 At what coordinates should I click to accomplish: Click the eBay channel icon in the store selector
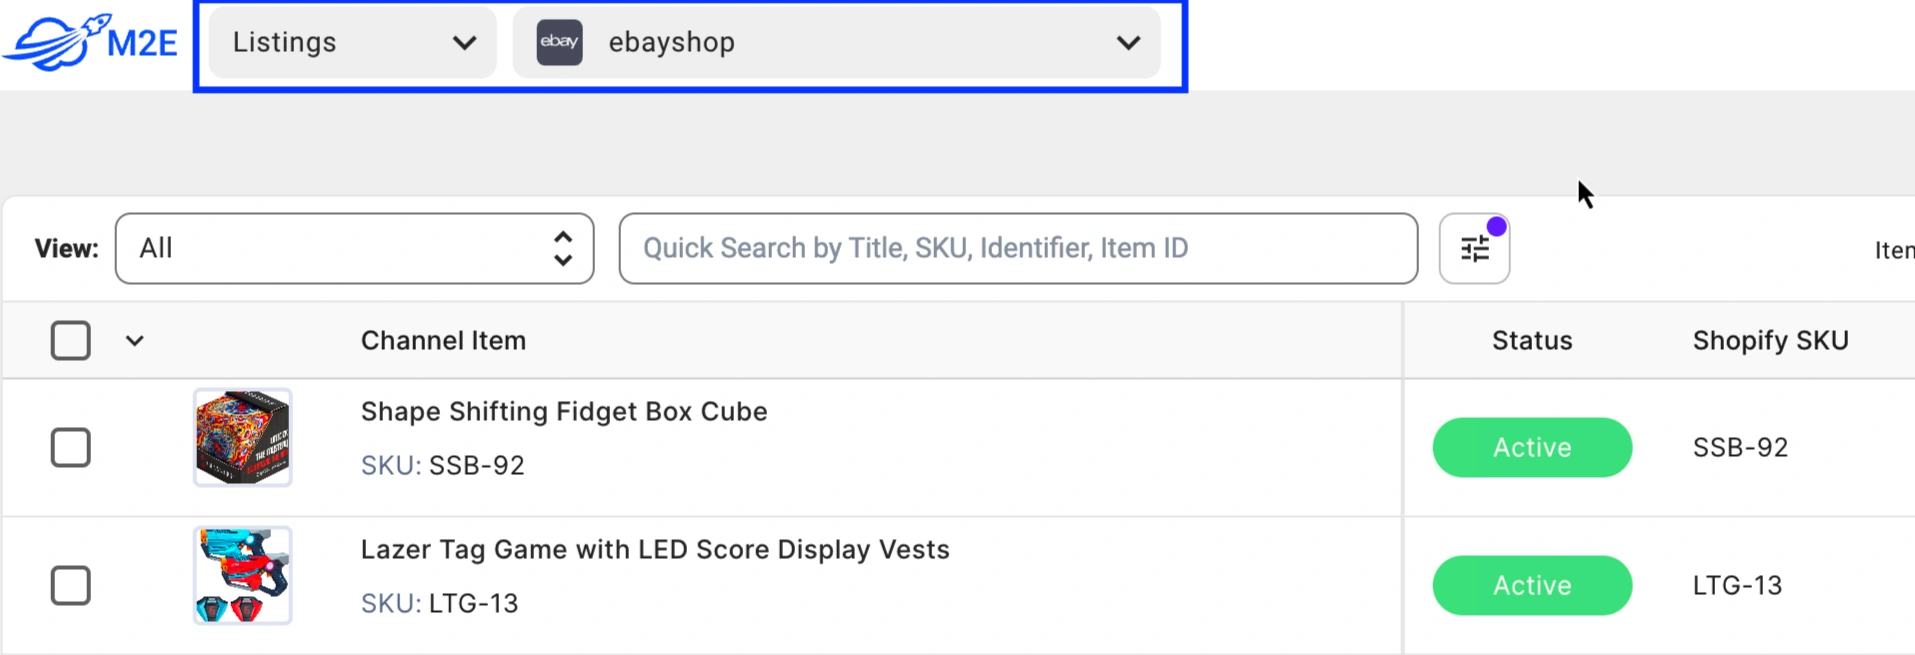click(x=559, y=42)
